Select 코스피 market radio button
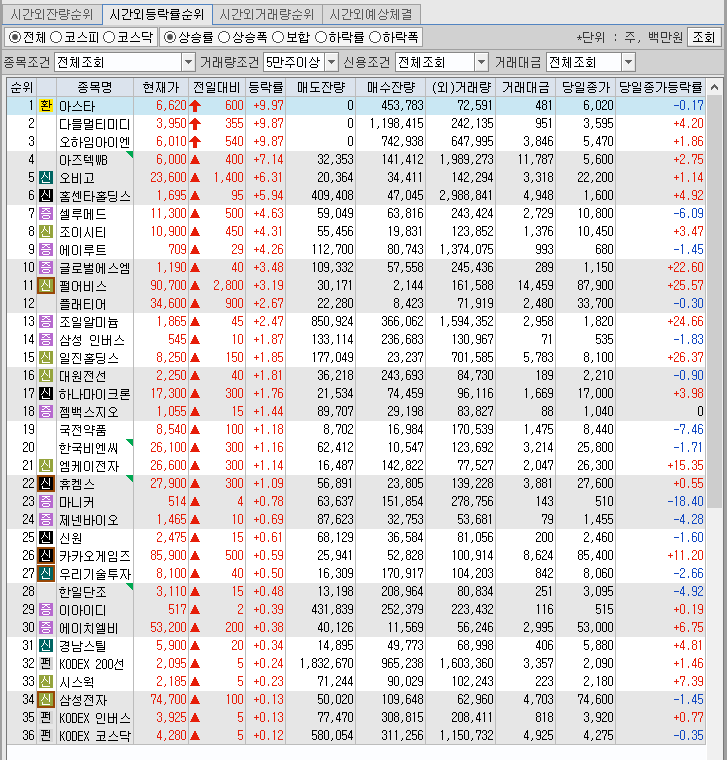Screen dimensions: 727x760 click(x=57, y=37)
